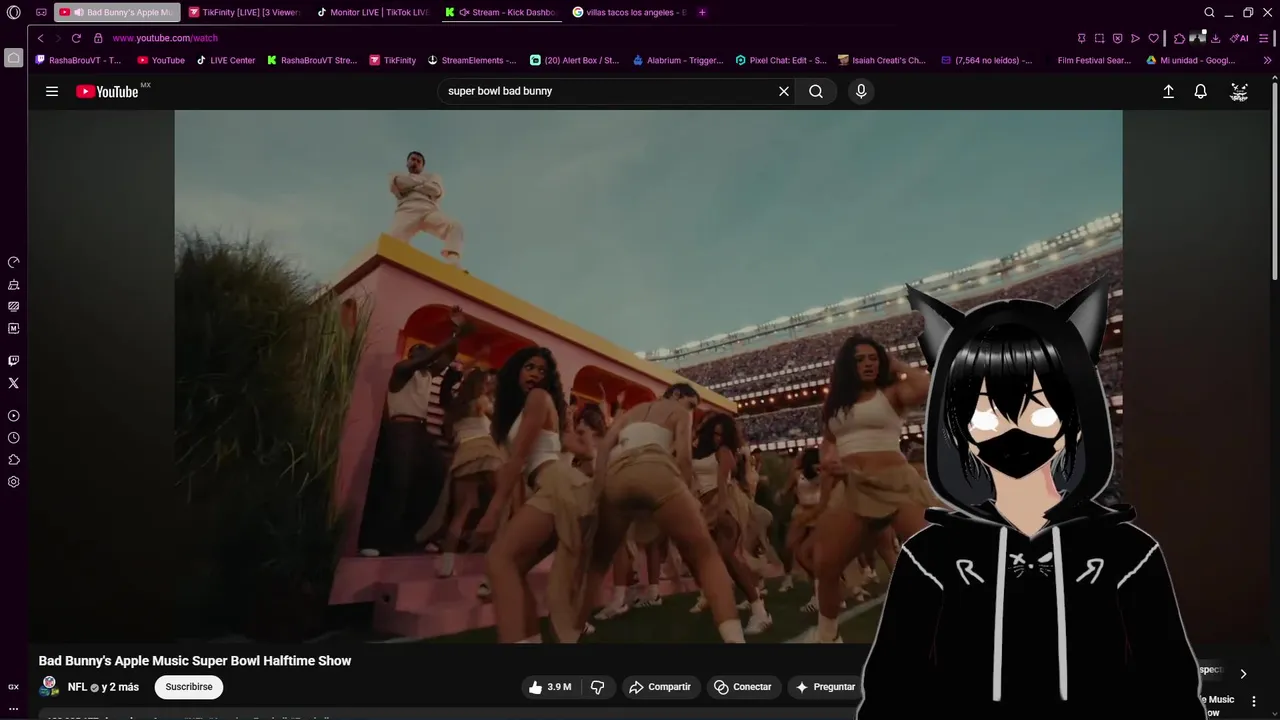The height and width of the screenshot is (720, 1280).
Task: Click the youtube.com/watch address bar
Action: coord(165,38)
